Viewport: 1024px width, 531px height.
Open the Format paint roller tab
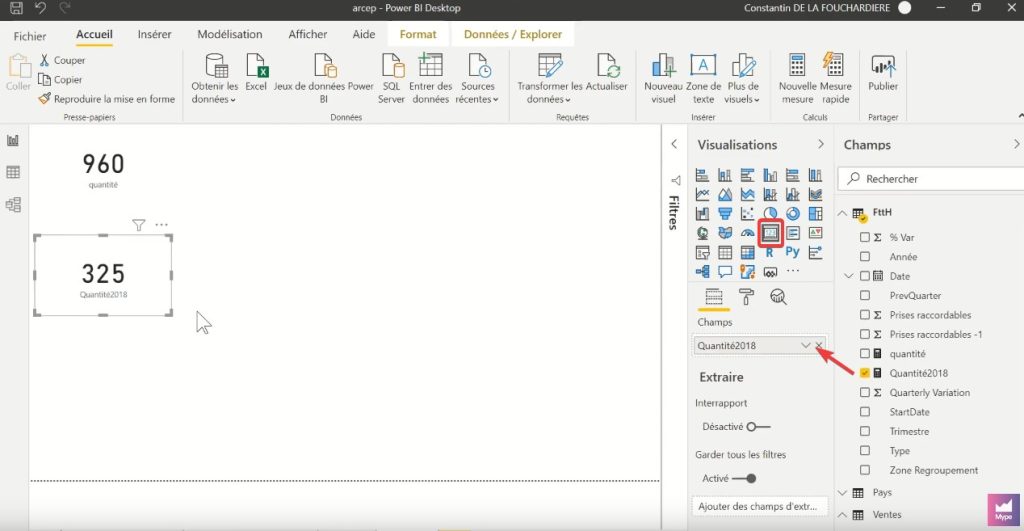pyautogui.click(x=746, y=297)
